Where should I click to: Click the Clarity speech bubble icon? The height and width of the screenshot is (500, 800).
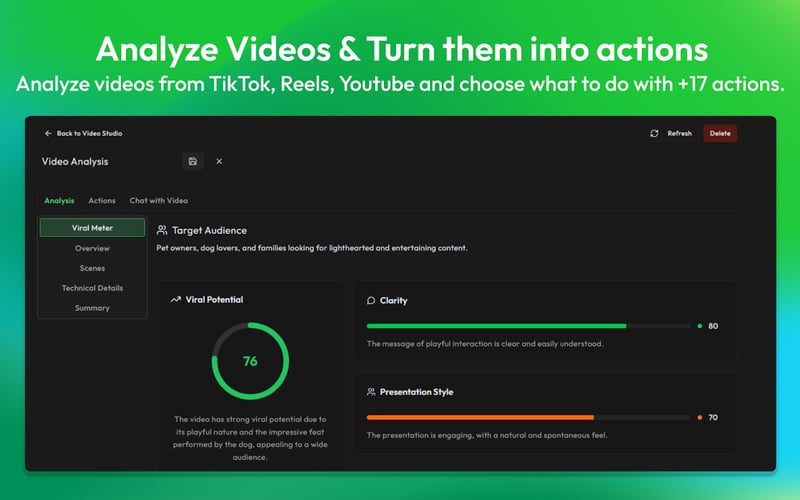[x=371, y=301]
